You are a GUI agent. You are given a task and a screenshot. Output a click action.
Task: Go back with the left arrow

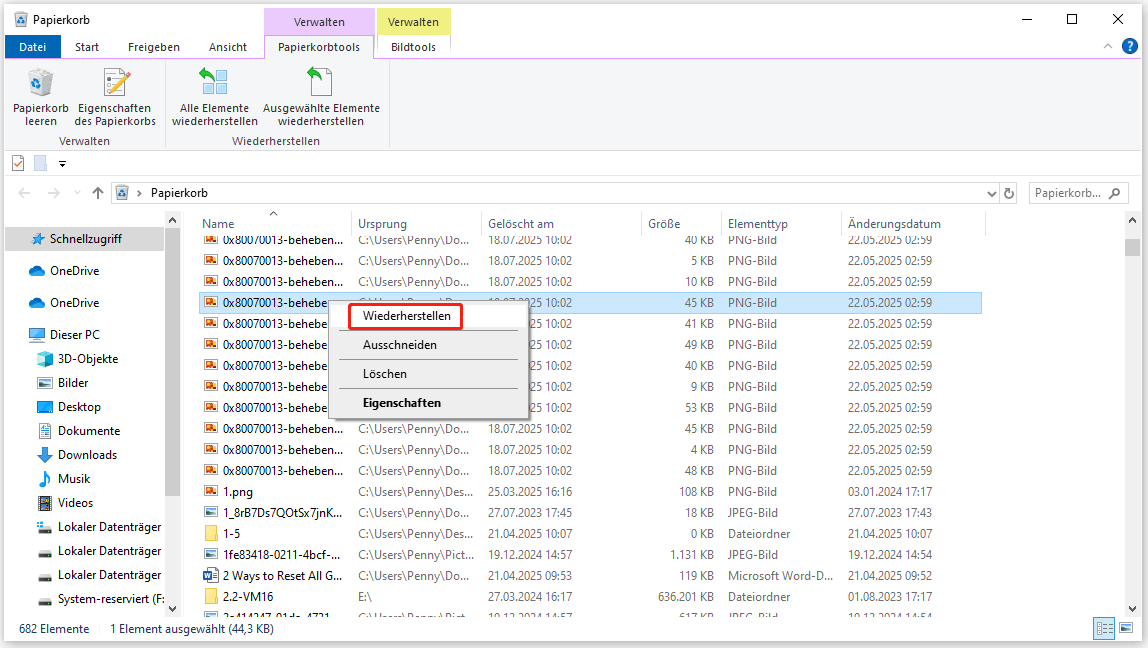24,193
